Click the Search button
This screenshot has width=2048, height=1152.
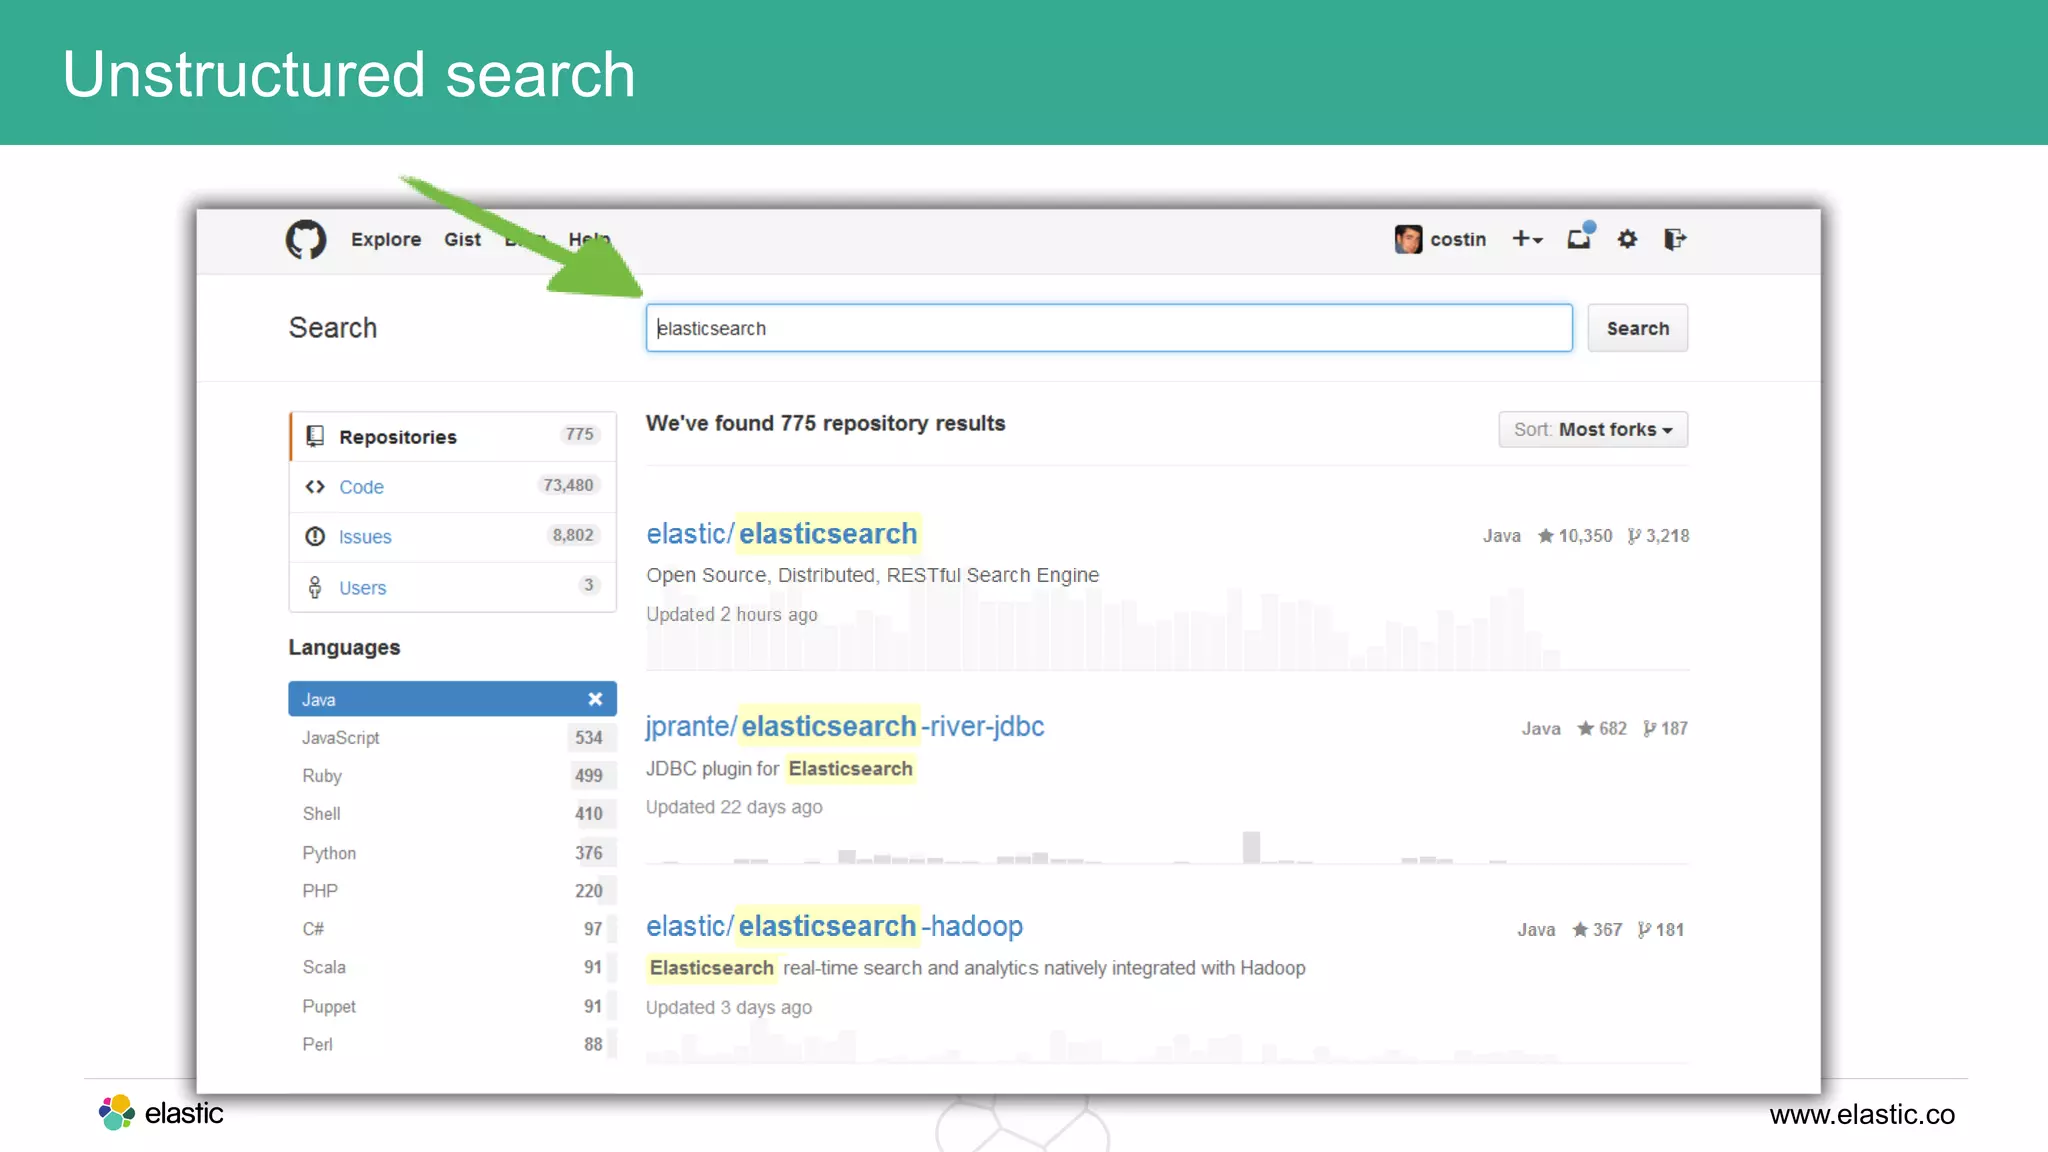[x=1638, y=328]
